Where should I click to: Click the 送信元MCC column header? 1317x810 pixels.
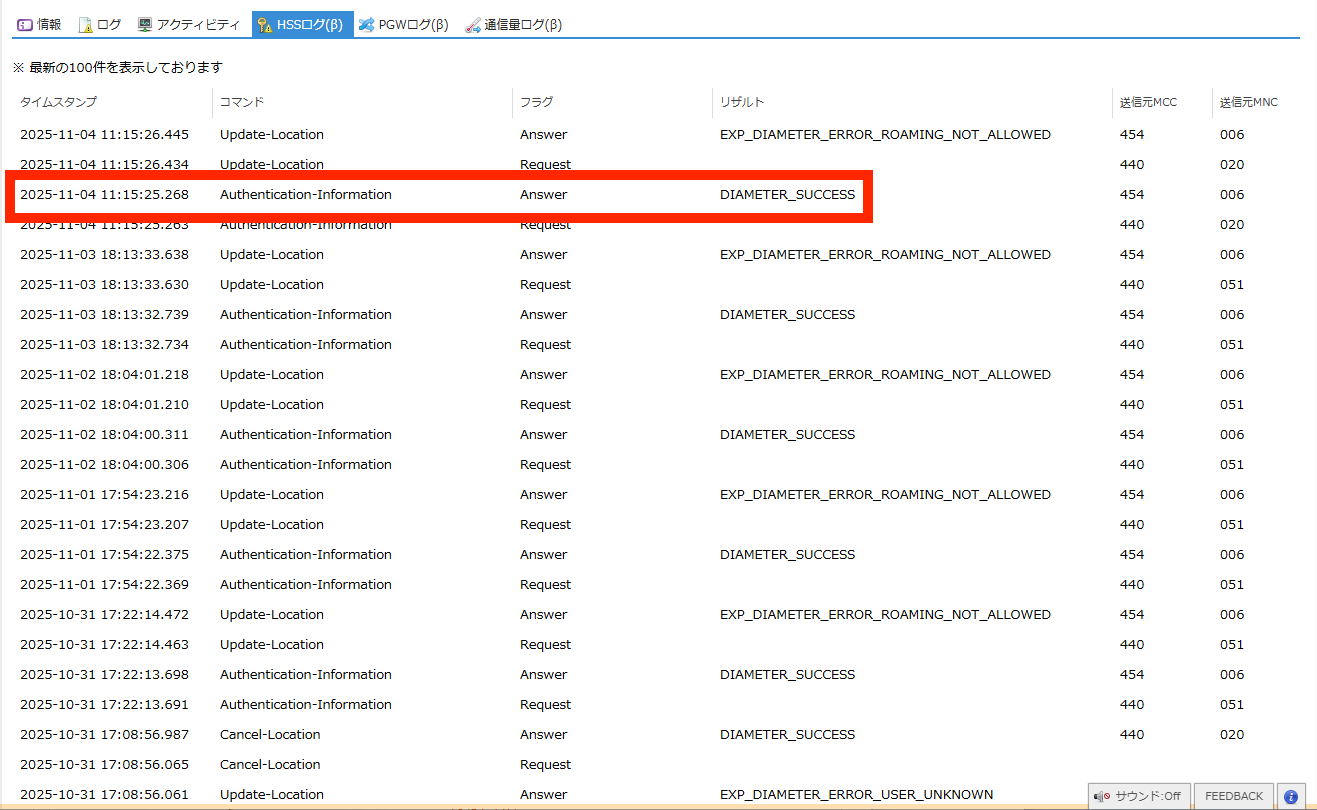point(1148,102)
